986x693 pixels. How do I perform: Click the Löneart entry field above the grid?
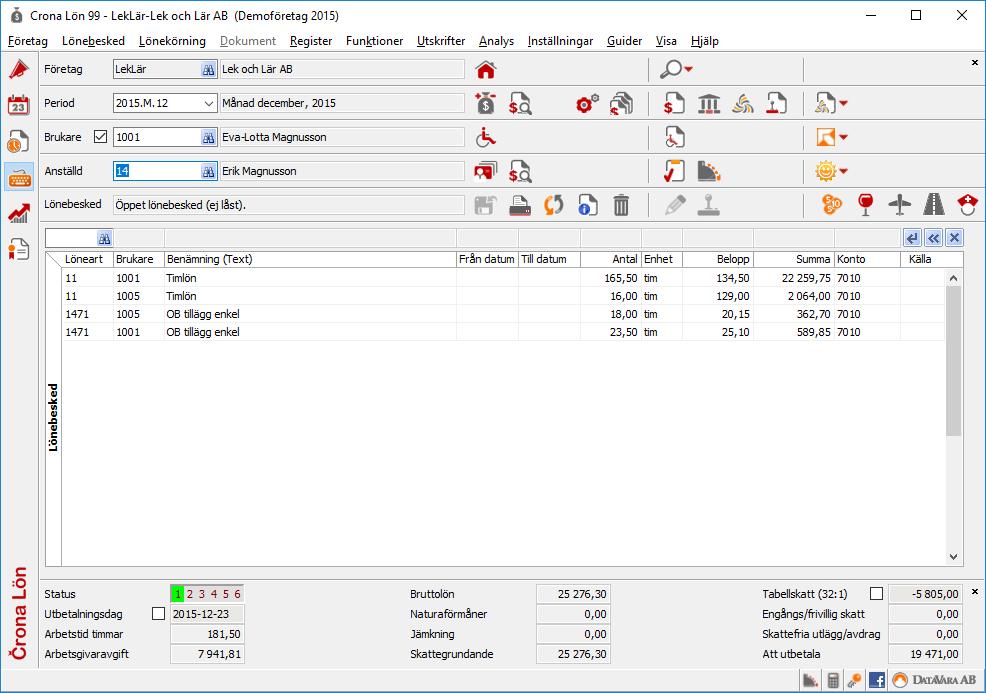72,238
